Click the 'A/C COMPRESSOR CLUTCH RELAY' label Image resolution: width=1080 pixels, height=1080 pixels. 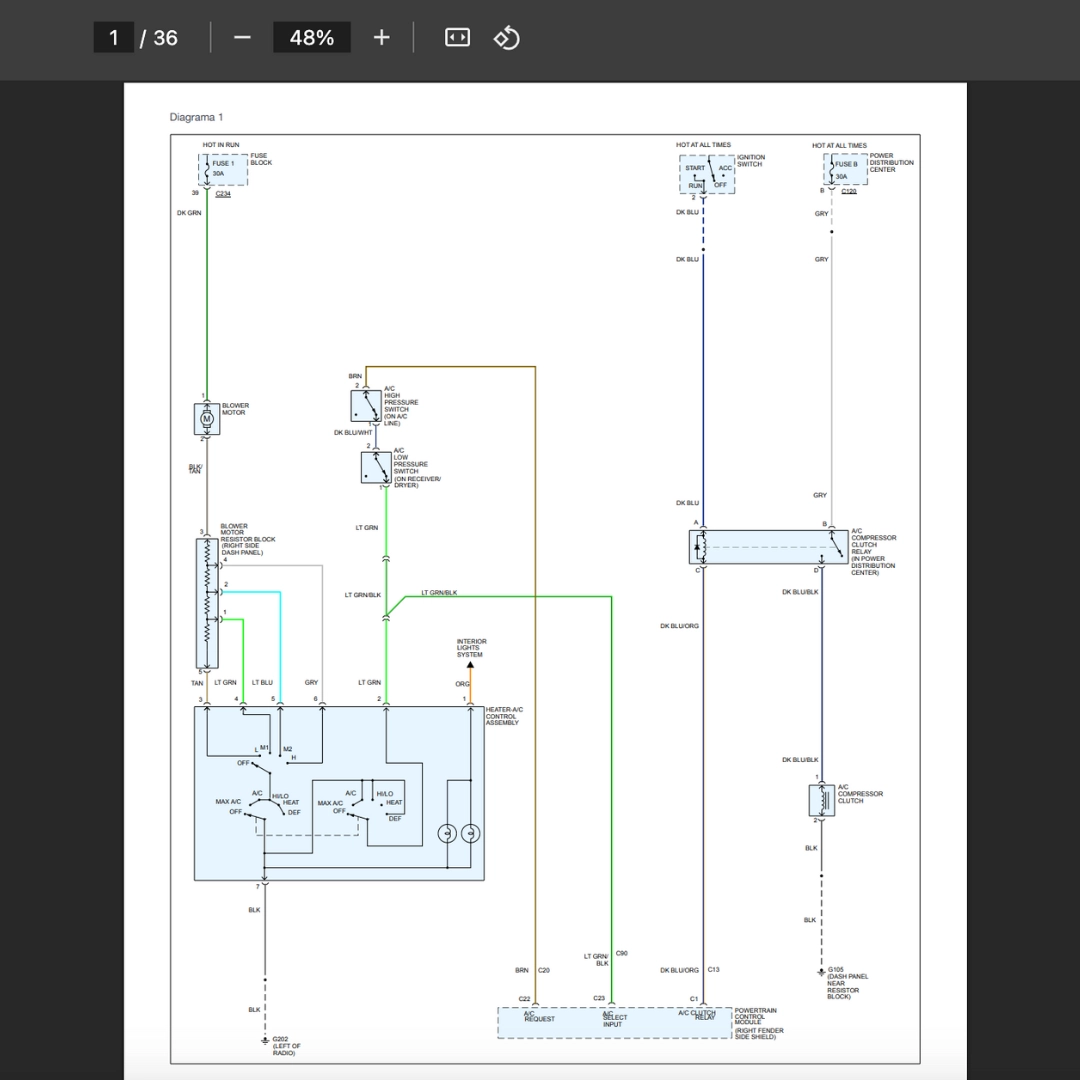(873, 552)
